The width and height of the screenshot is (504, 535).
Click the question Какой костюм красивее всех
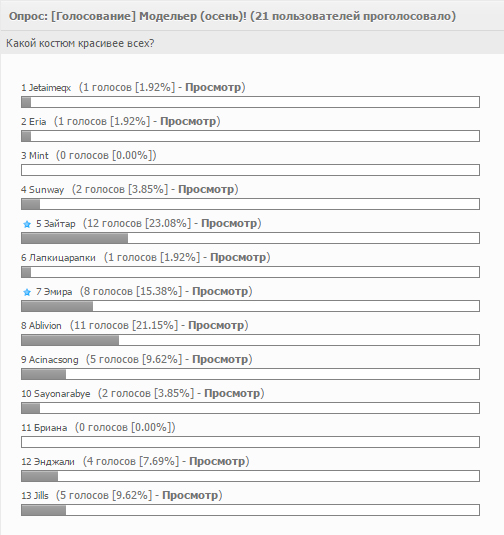coord(80,43)
